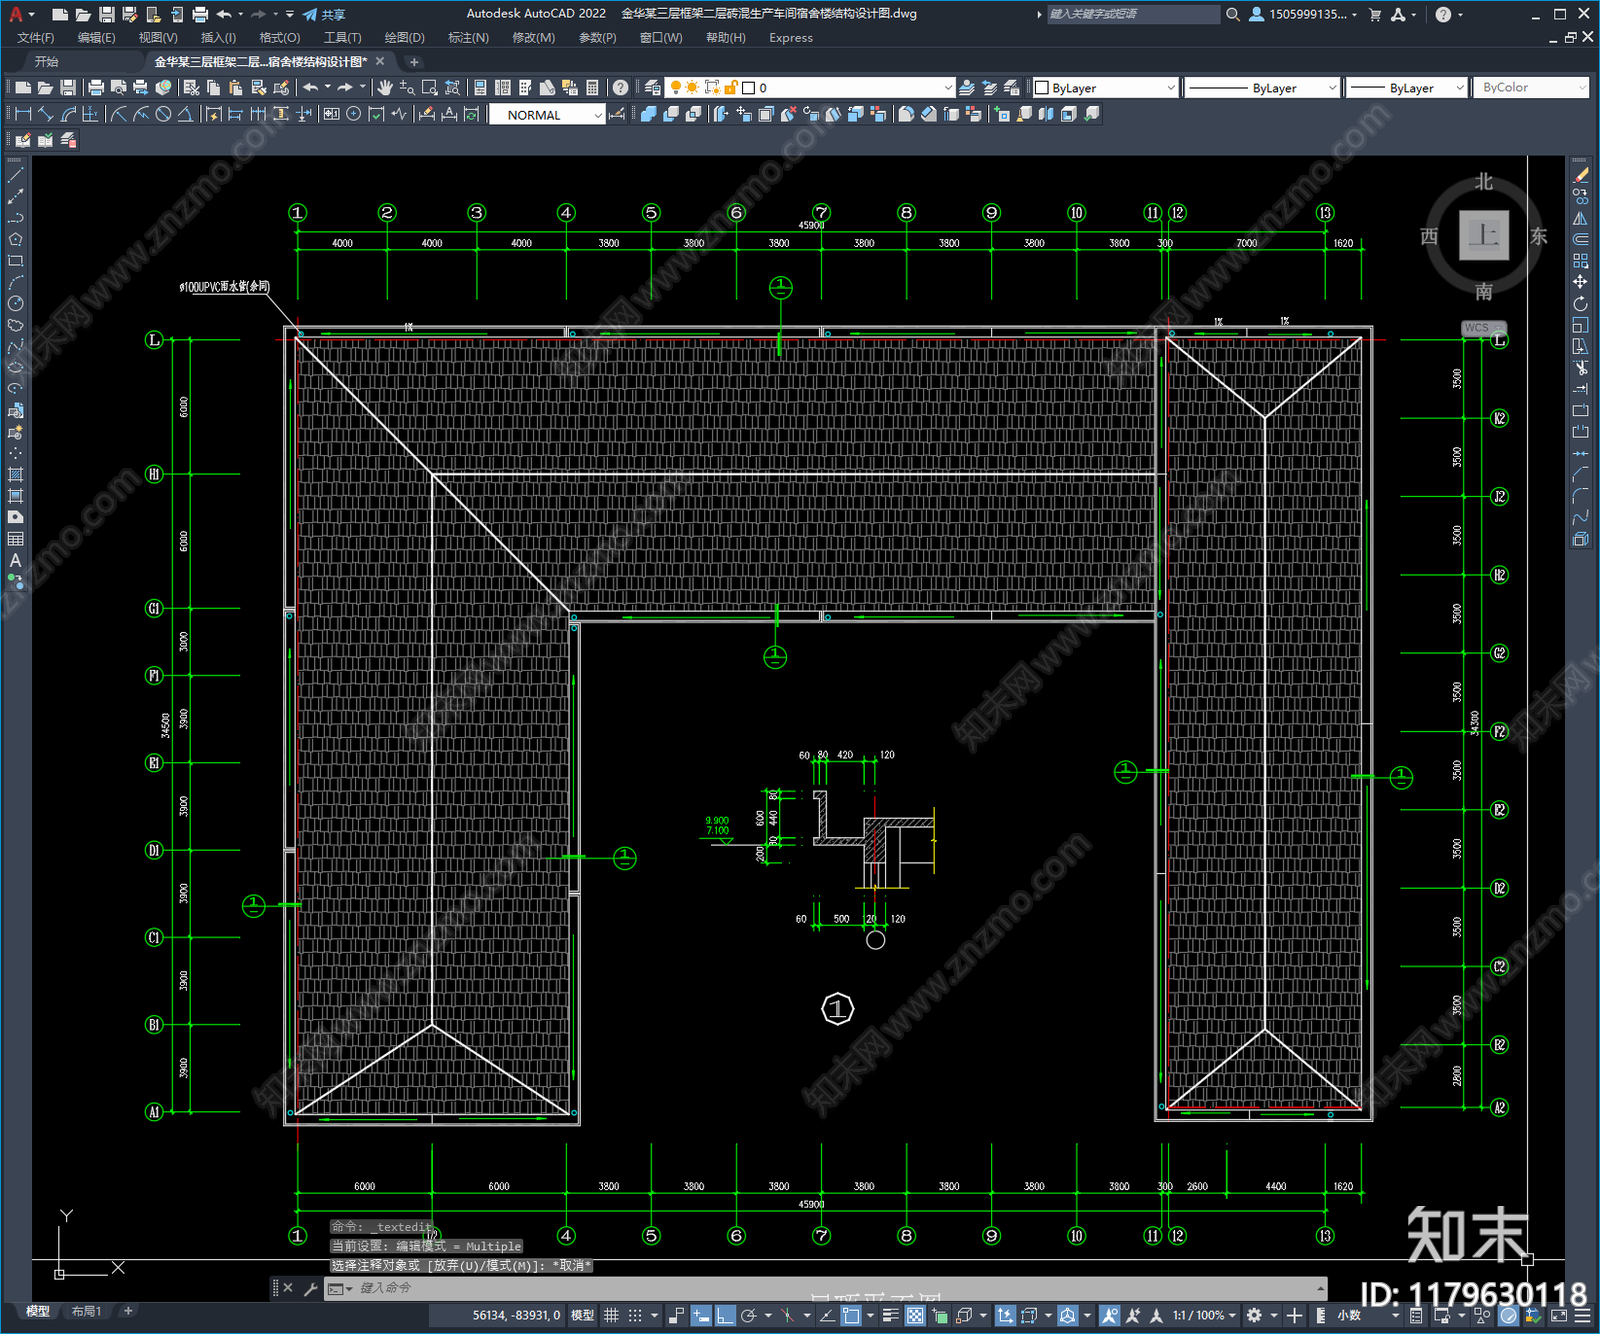
Task: Open the layer name dropdown showing 0
Action: pos(810,88)
